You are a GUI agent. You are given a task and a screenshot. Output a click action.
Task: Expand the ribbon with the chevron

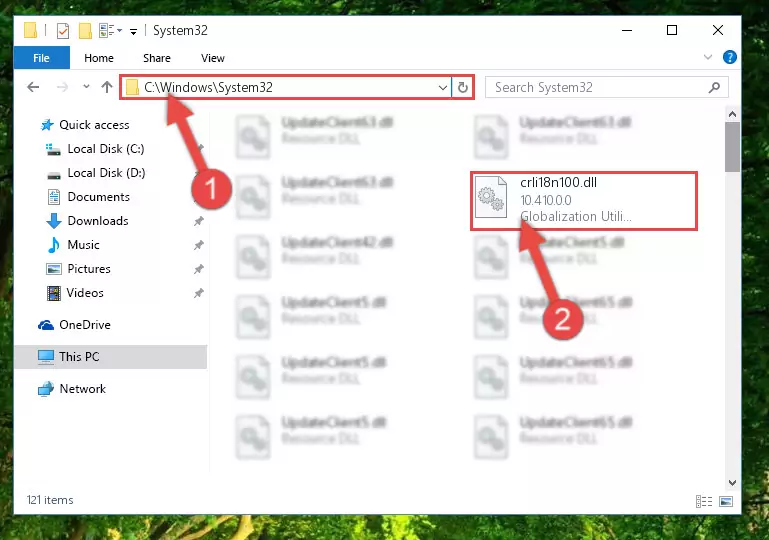pos(708,57)
